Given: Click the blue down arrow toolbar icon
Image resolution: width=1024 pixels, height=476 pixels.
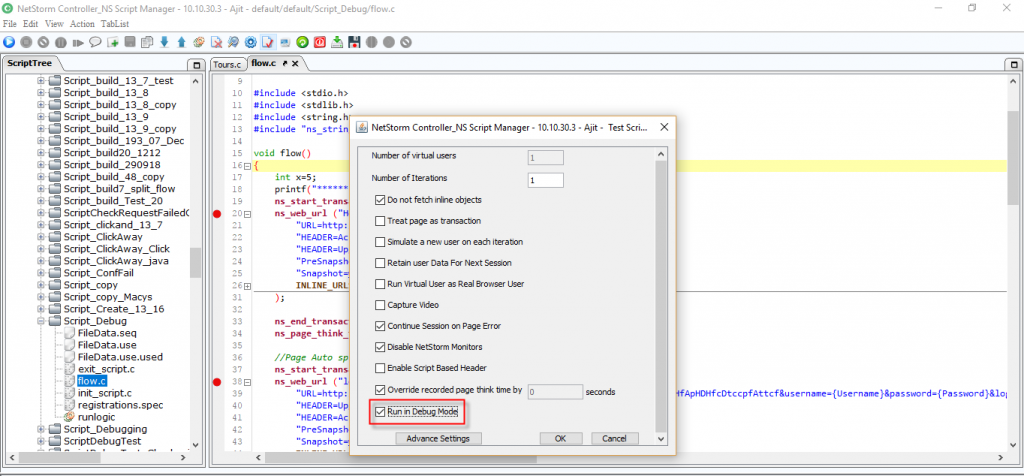Looking at the screenshot, I should (x=164, y=42).
